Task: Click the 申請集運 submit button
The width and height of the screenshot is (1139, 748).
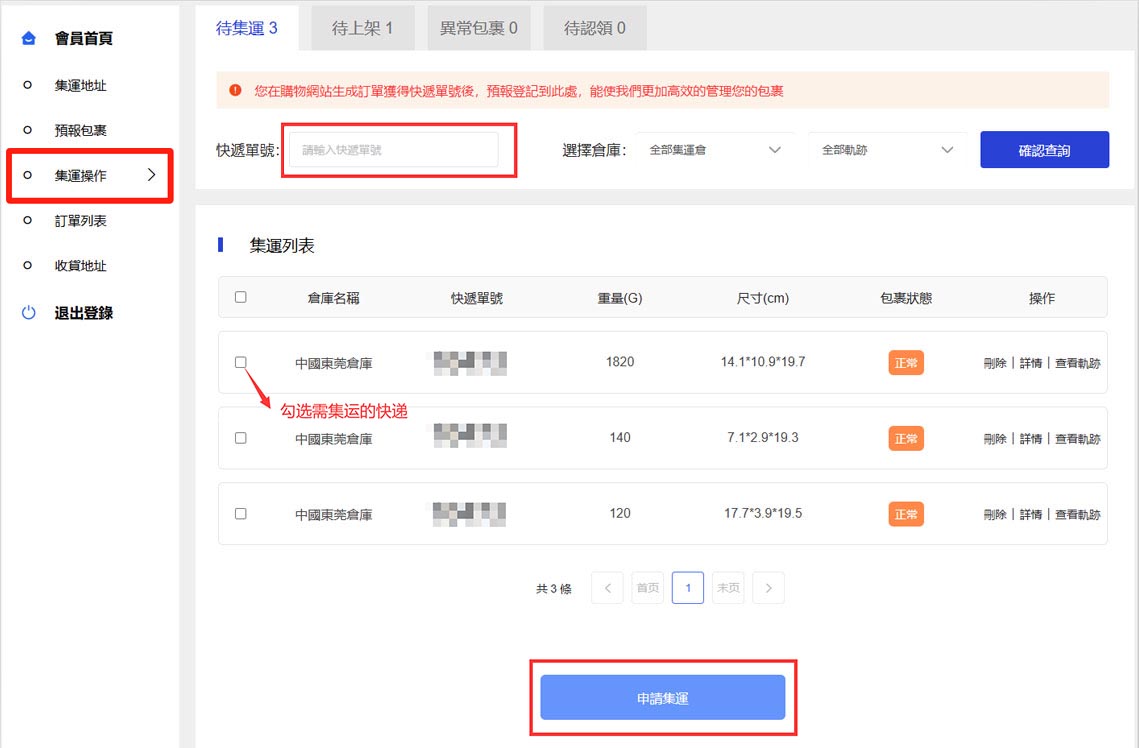Action: point(662,698)
